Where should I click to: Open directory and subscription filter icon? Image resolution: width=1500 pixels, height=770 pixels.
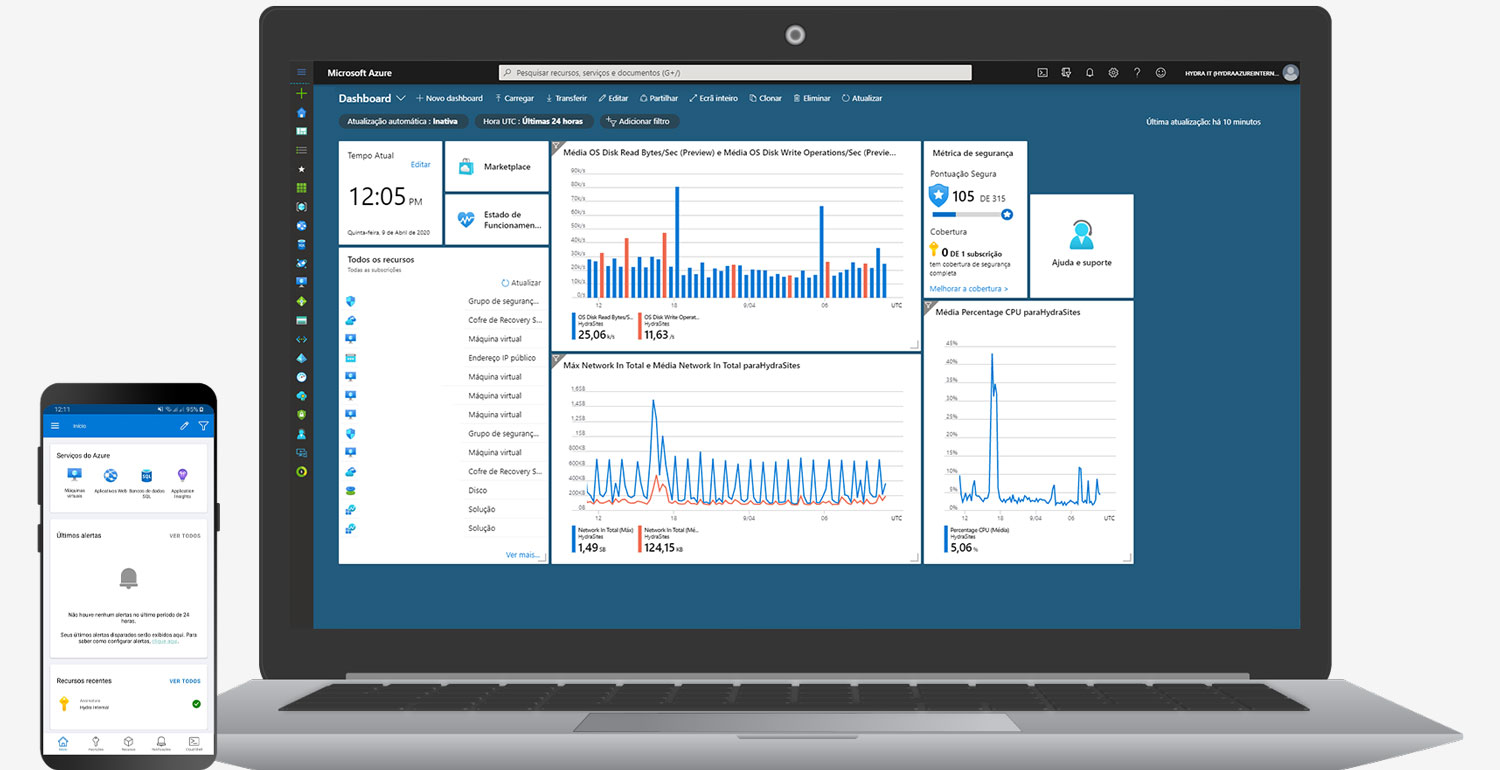pyautogui.click(x=1066, y=72)
